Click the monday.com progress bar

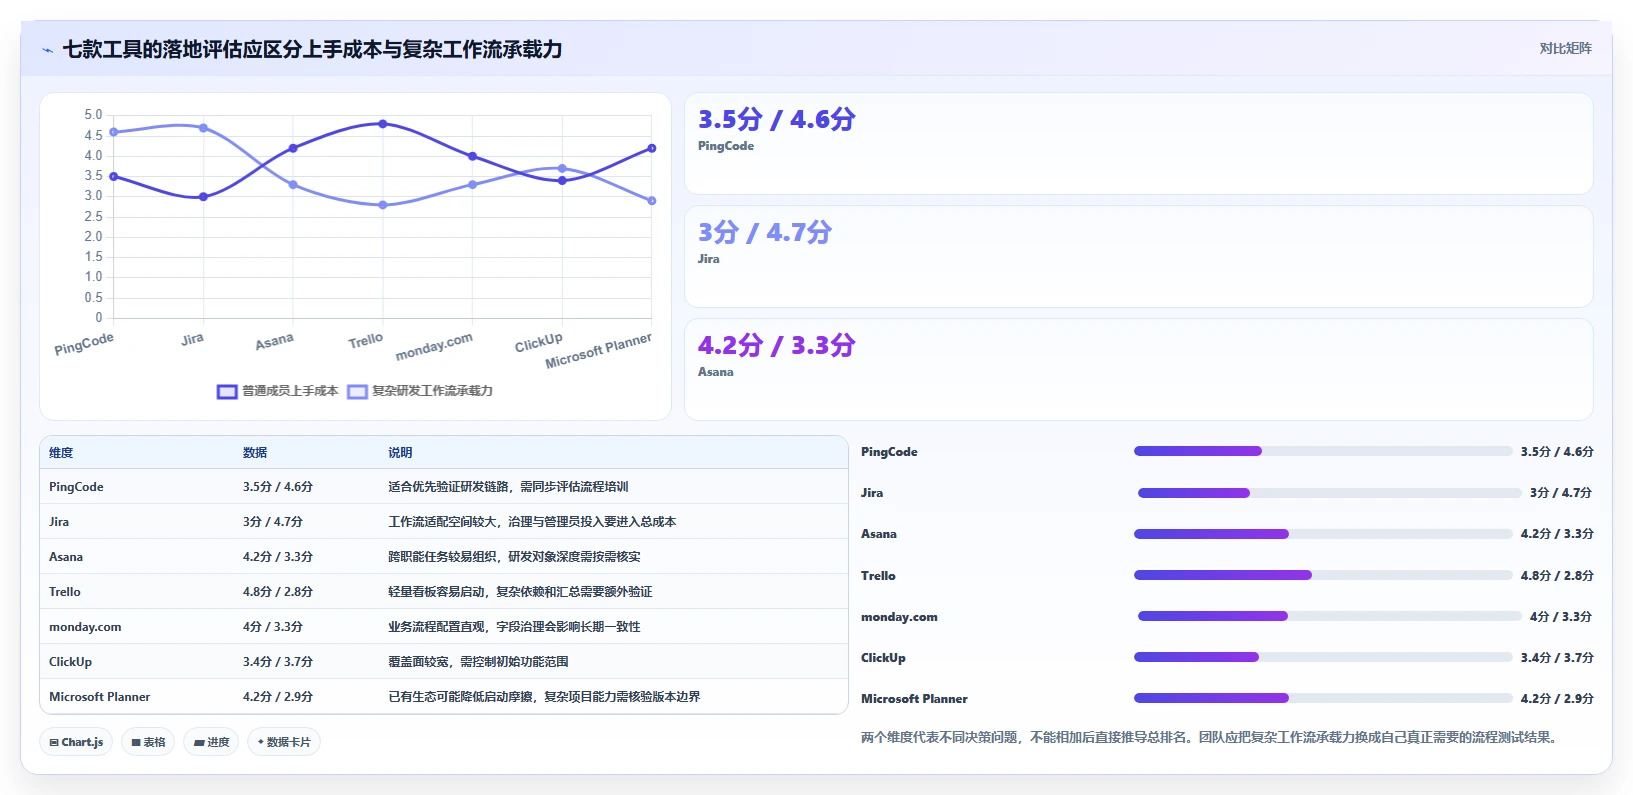[1330, 616]
